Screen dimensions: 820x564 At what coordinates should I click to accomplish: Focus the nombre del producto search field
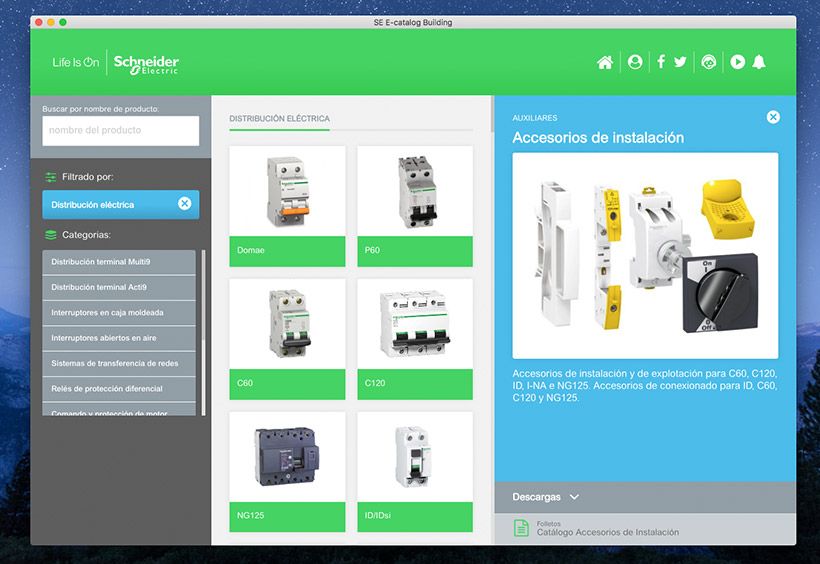tap(121, 130)
